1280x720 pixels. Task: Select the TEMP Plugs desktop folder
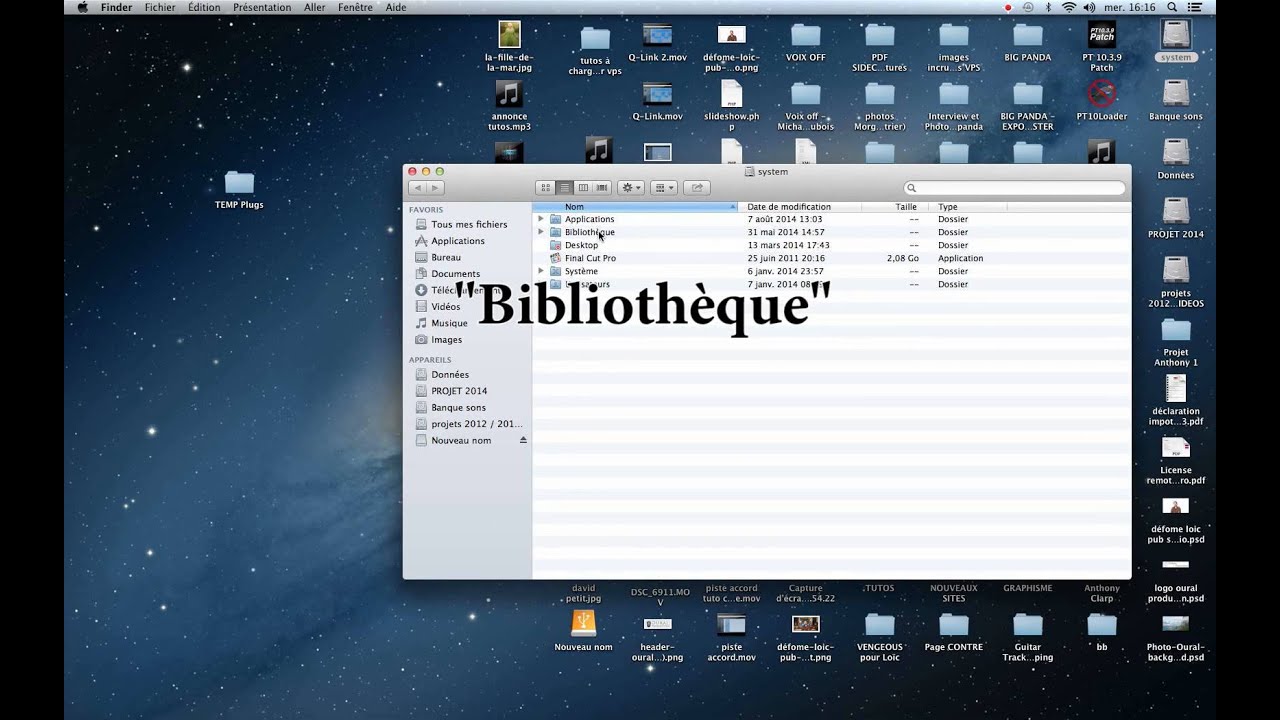(239, 190)
